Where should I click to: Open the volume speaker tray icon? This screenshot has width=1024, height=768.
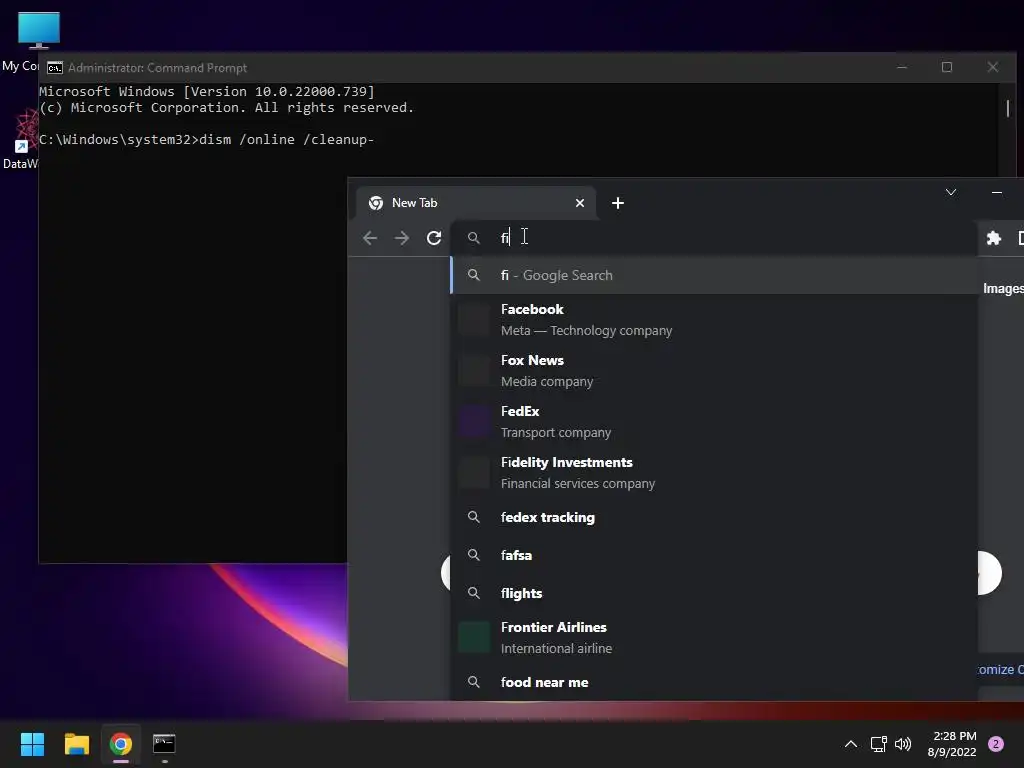(903, 744)
